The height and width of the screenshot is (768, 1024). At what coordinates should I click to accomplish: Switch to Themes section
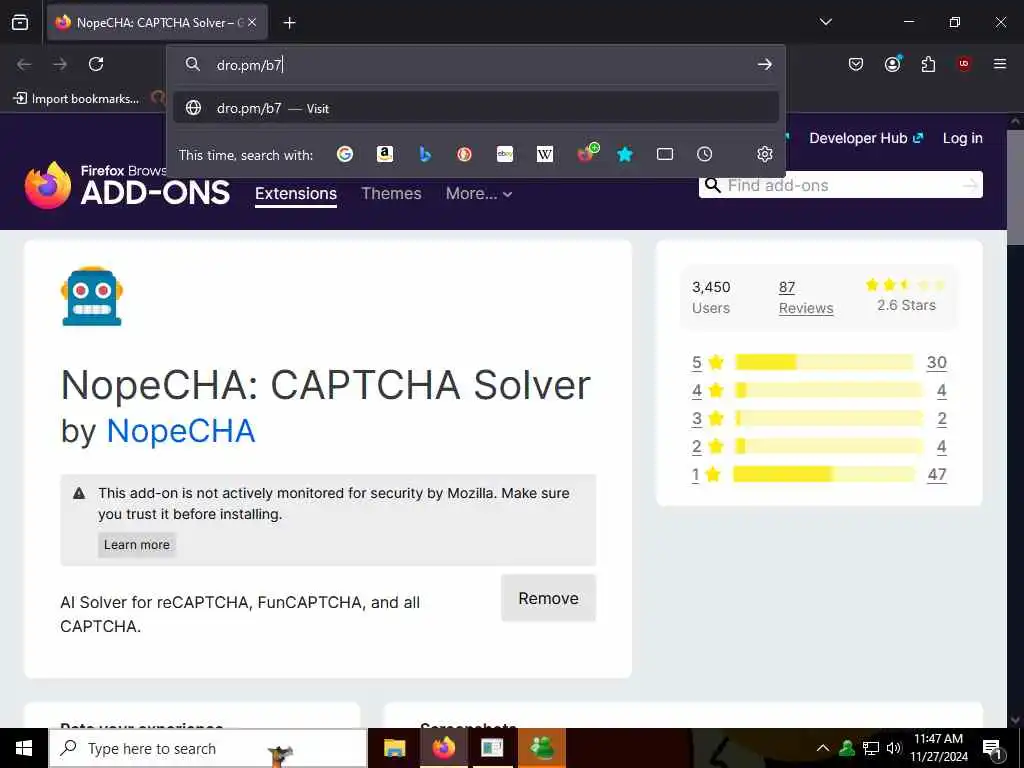[391, 193]
